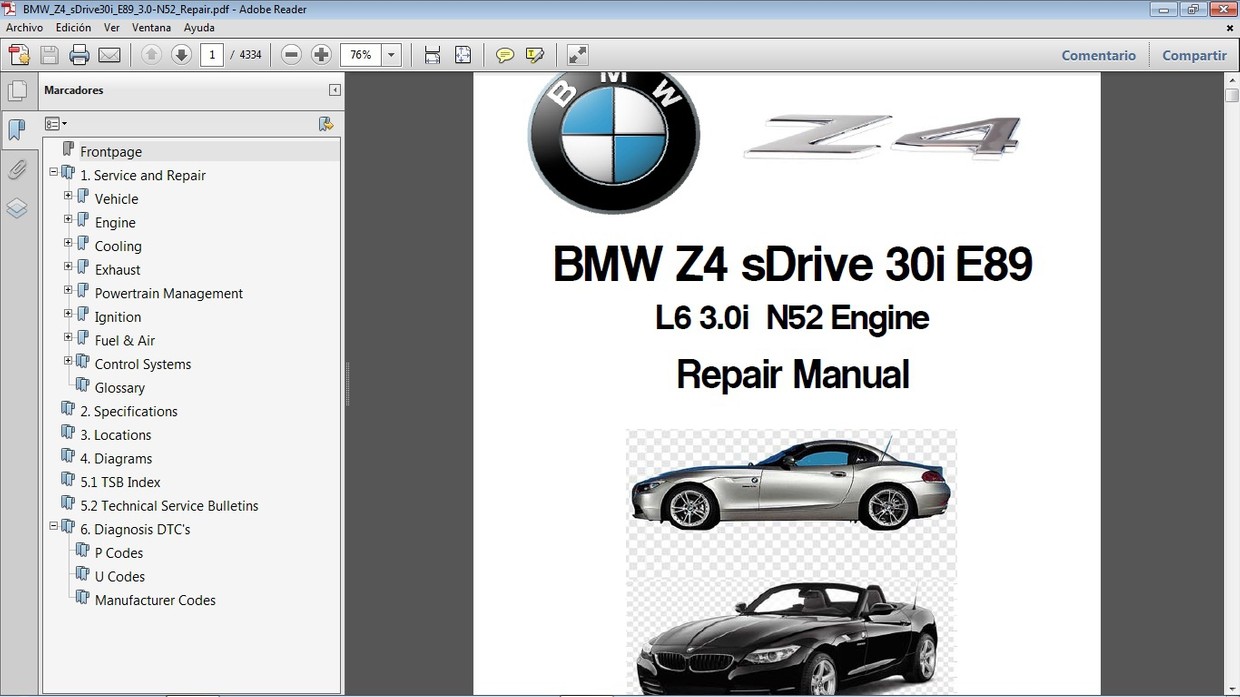Click the Compartir button
Image resolution: width=1240 pixels, height=697 pixels.
(1194, 55)
